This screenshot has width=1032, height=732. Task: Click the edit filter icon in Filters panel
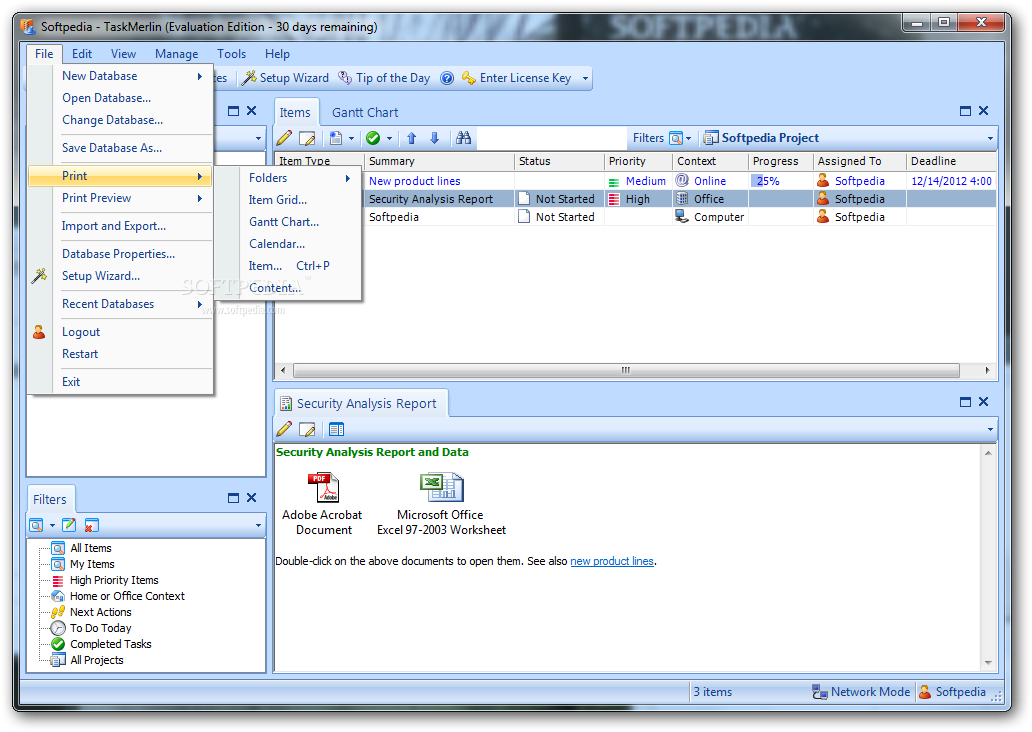click(69, 525)
